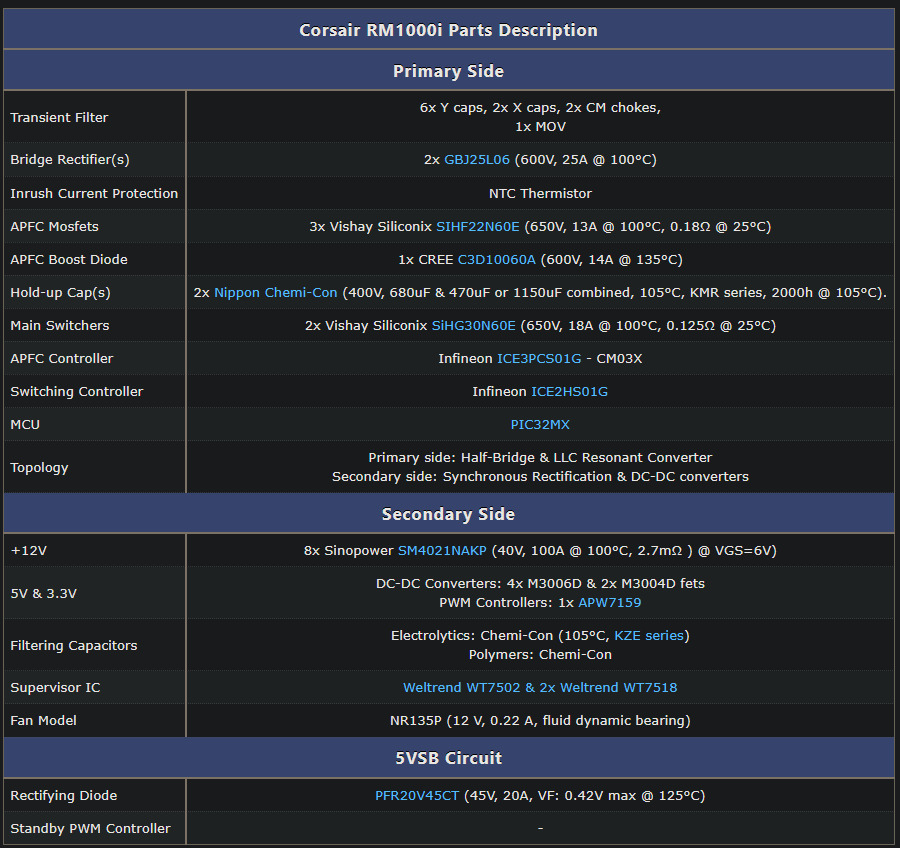Follow the ICE3PCS01G controller link
The image size is (900, 848).
(x=539, y=359)
